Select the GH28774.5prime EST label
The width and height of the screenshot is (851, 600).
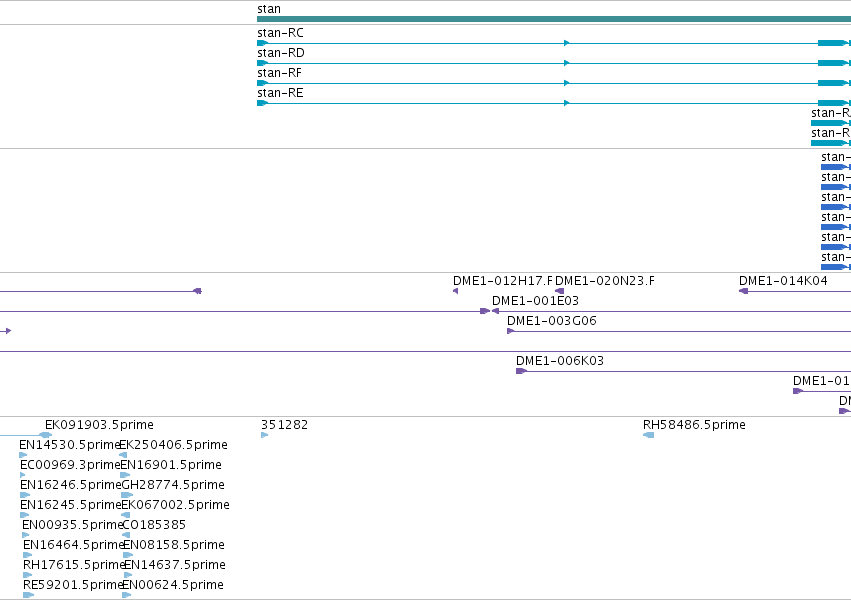tap(173, 486)
